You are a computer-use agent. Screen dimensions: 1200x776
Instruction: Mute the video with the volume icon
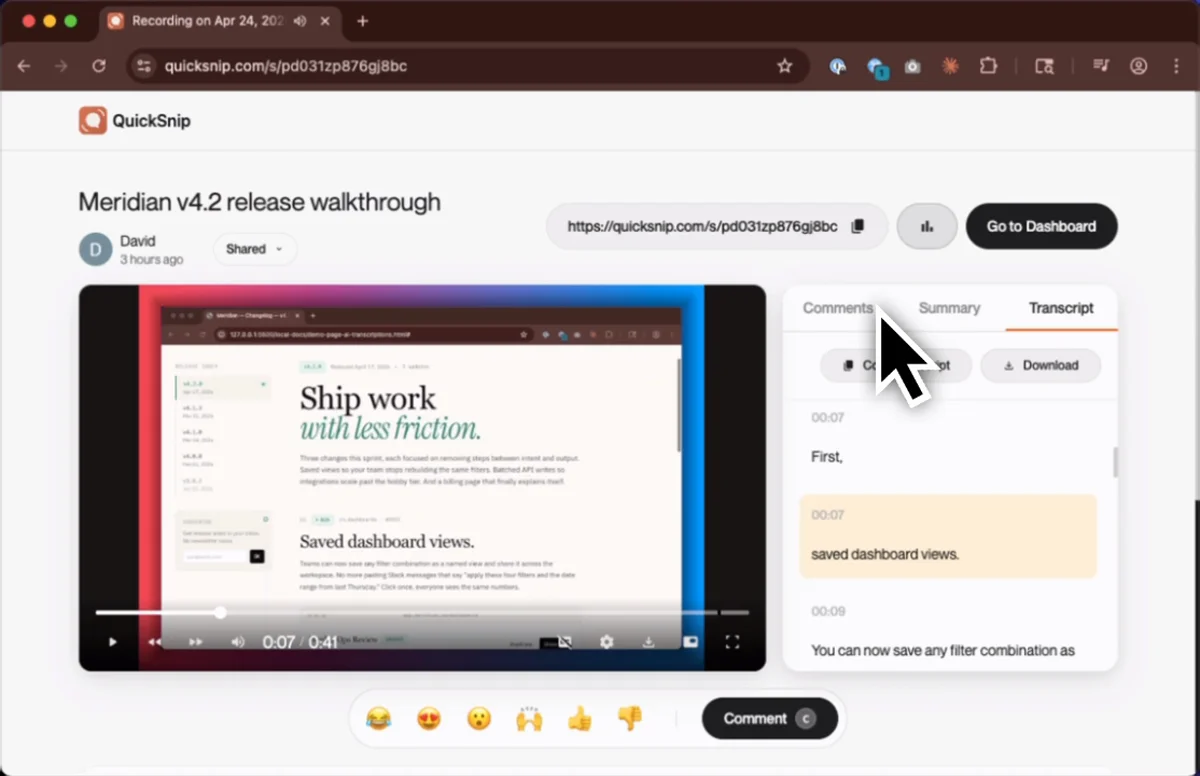(x=238, y=642)
